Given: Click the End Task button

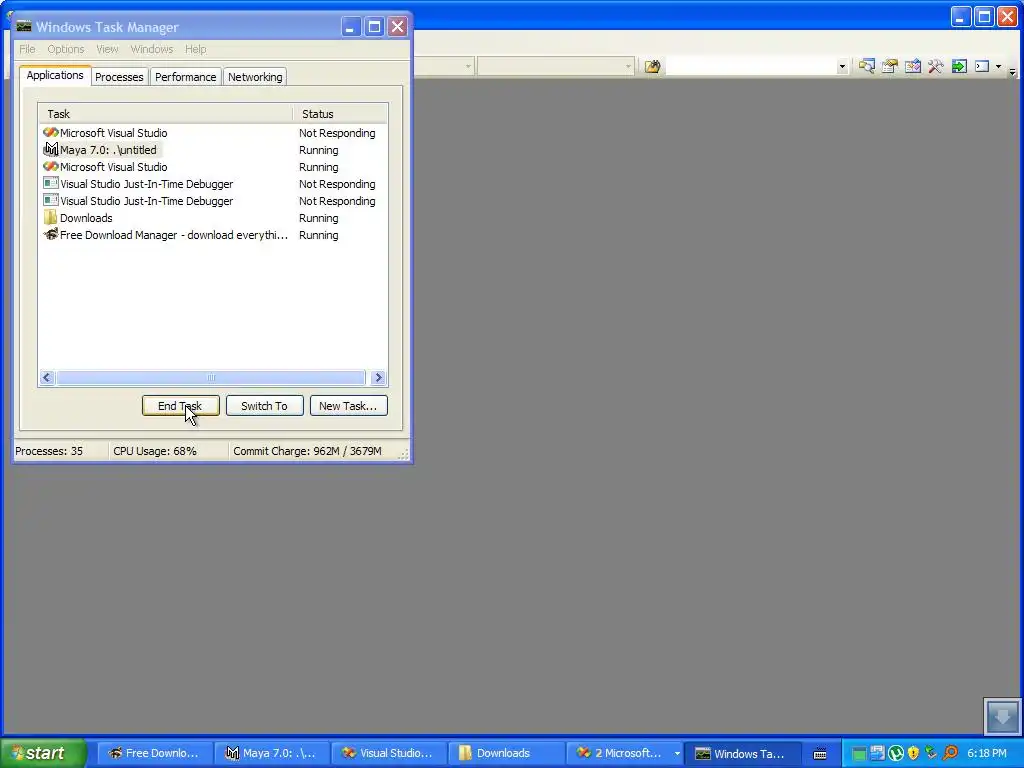Looking at the screenshot, I should pyautogui.click(x=180, y=406).
